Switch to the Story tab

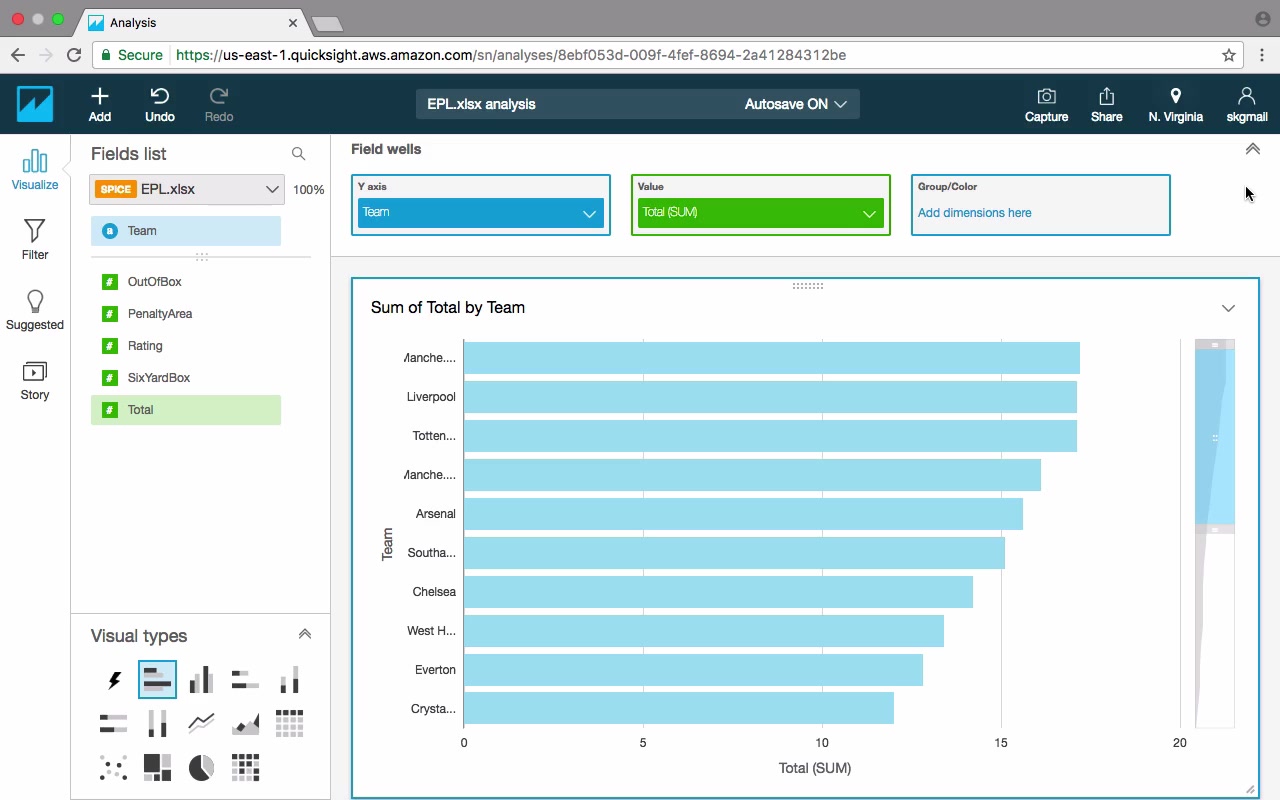pyautogui.click(x=35, y=380)
